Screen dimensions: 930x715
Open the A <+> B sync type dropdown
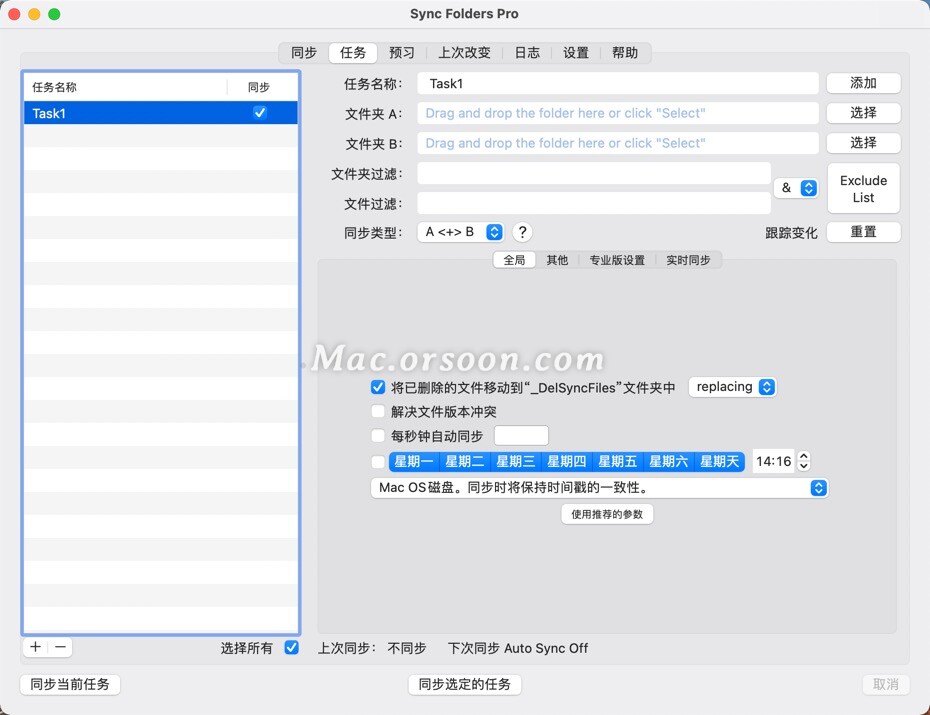coord(460,231)
